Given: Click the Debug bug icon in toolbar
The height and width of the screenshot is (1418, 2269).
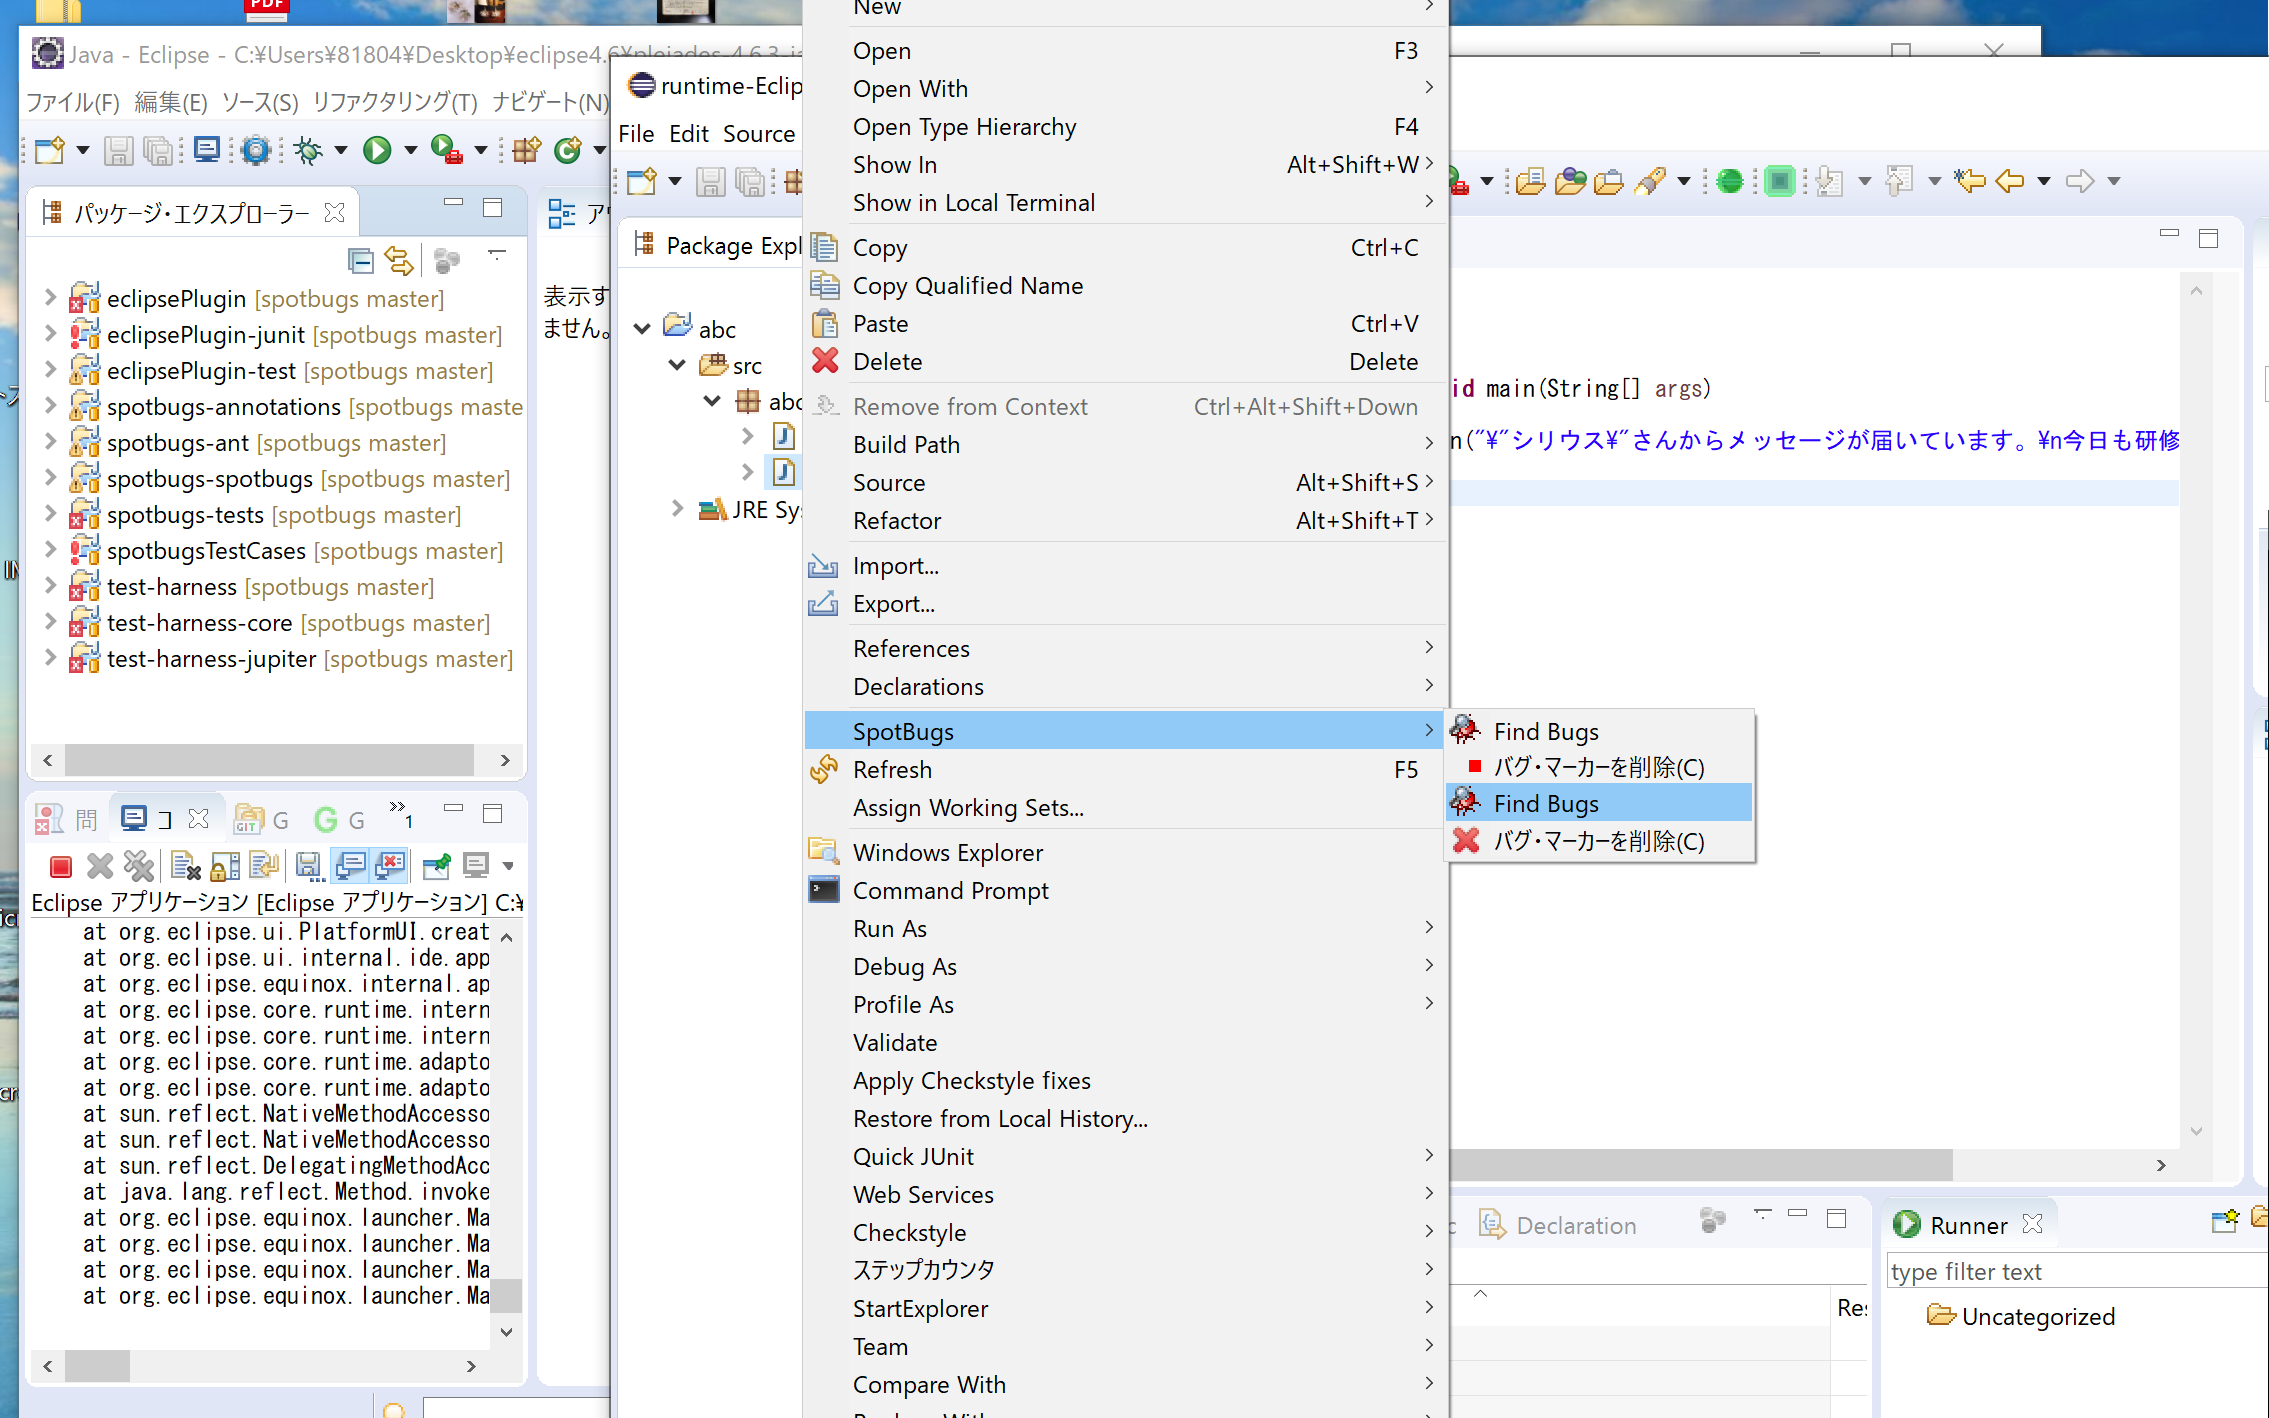Looking at the screenshot, I should (308, 150).
